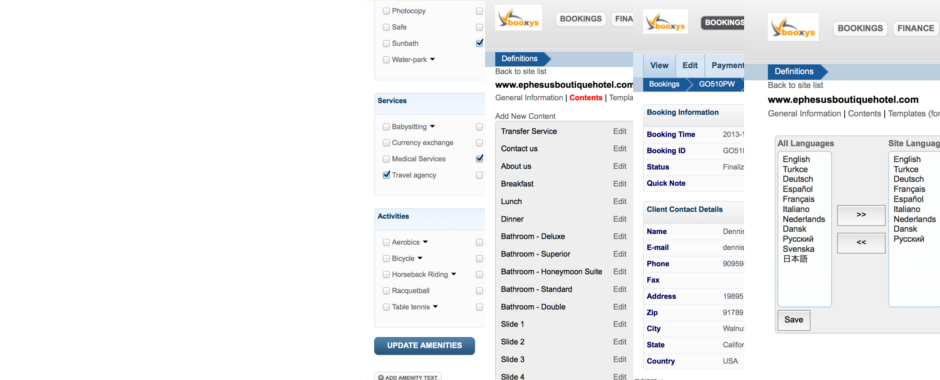This screenshot has height=380, width=940.
Task: Edit the Slide 3 content
Action: (619, 360)
